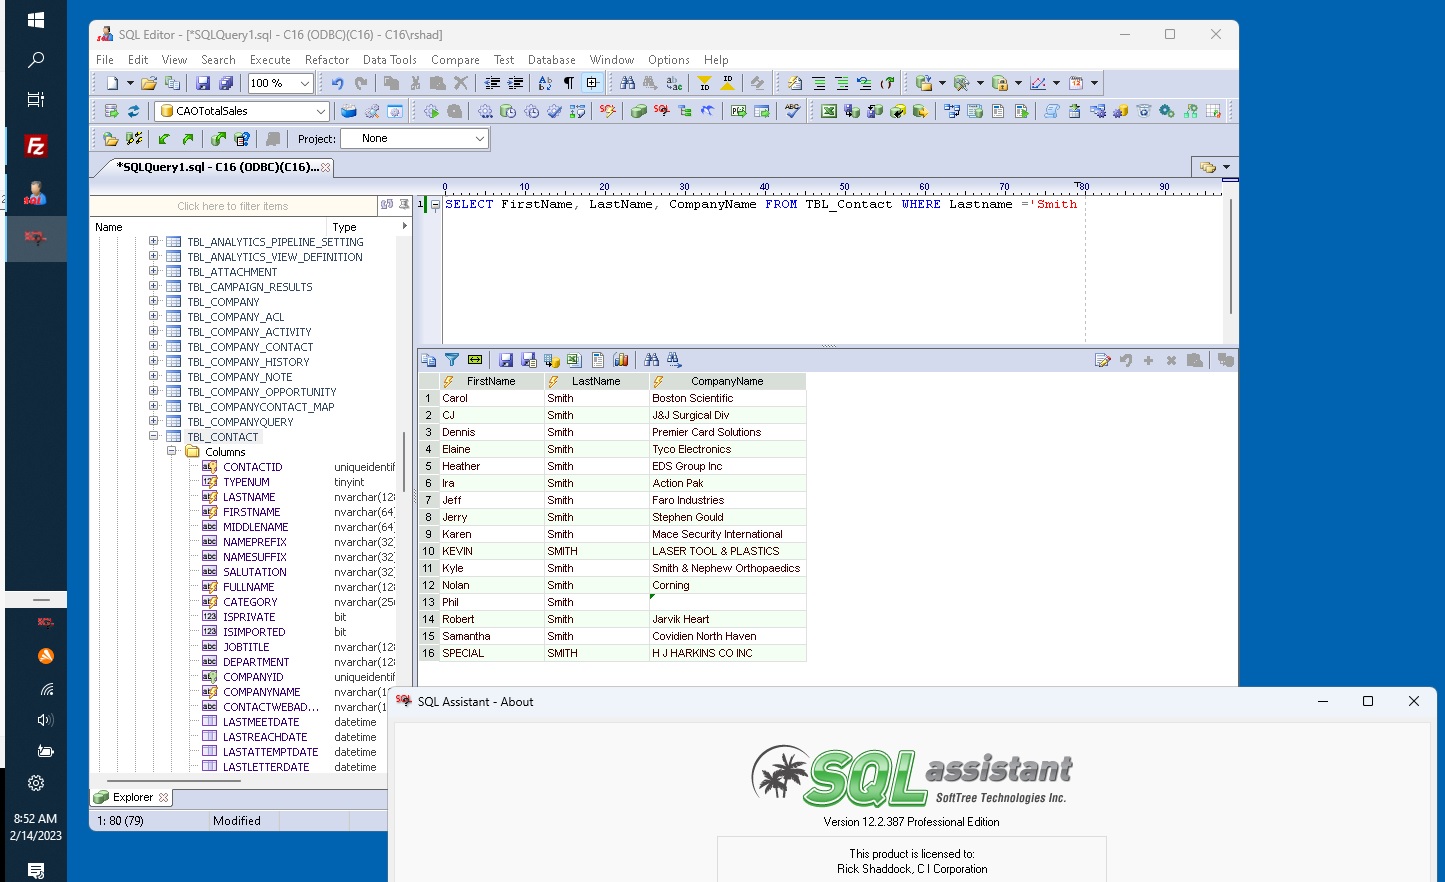Open the File menu

point(105,60)
